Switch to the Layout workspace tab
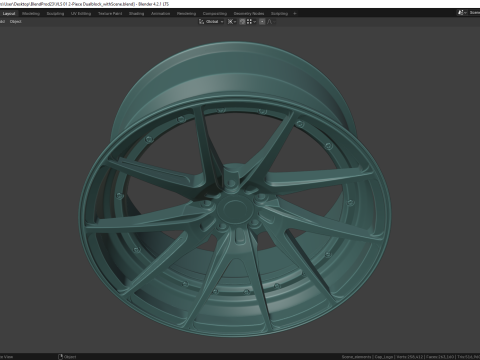 click(9, 14)
